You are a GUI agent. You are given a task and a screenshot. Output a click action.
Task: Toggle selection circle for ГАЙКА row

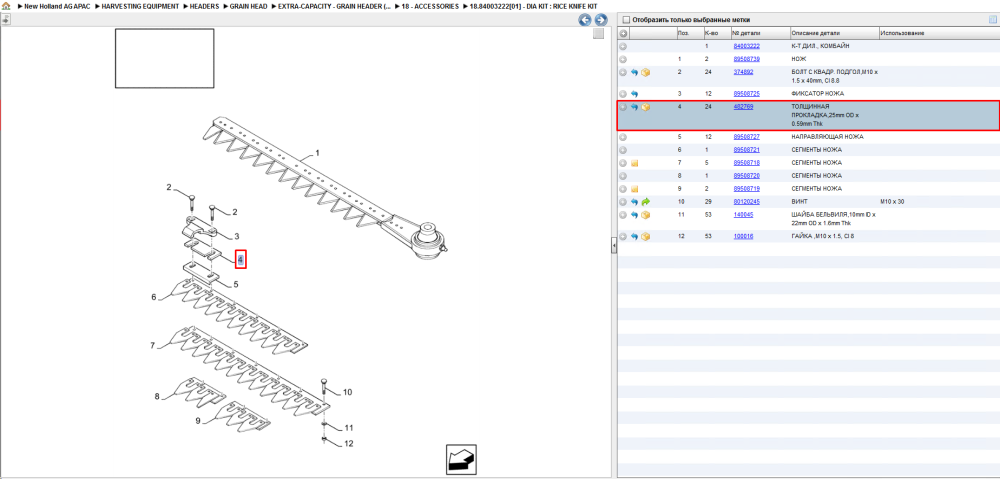pos(623,237)
